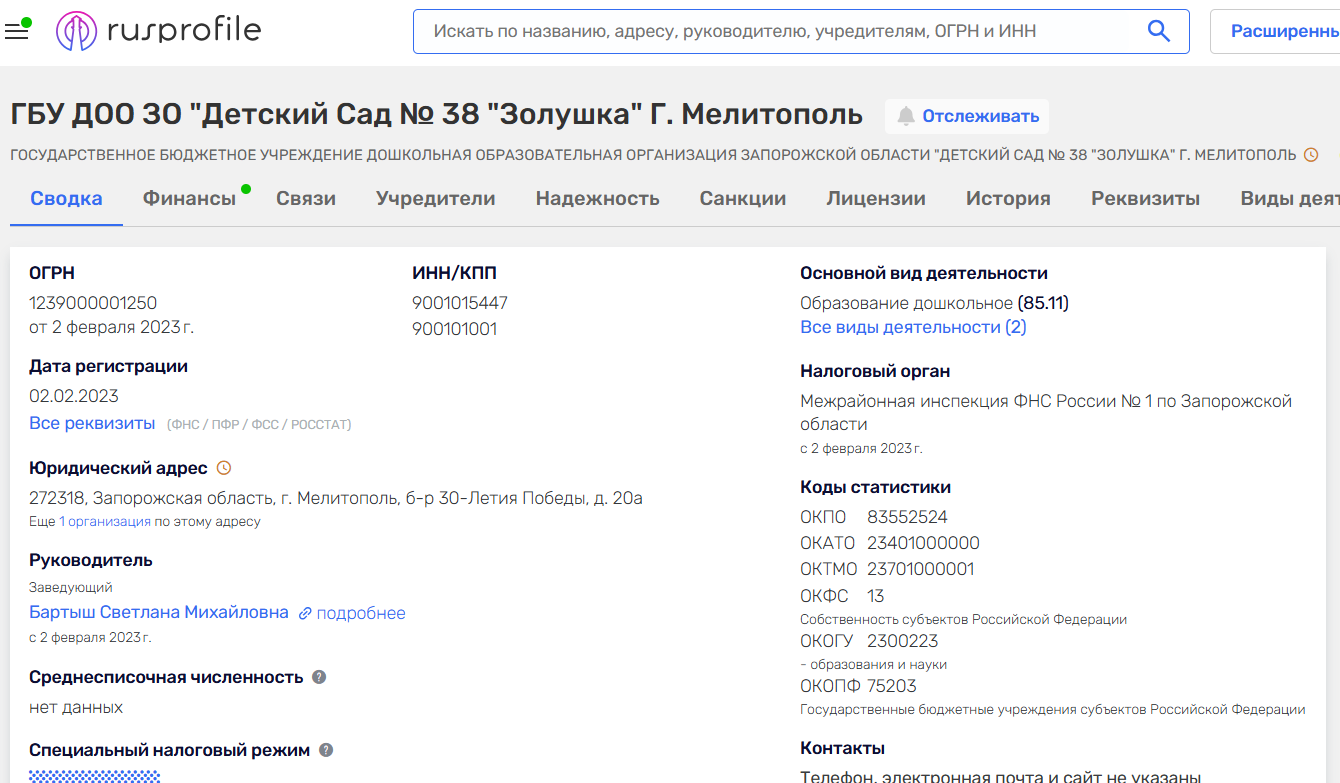Click the bell Отслеживать button
The width and height of the screenshot is (1340, 783).
tap(967, 116)
